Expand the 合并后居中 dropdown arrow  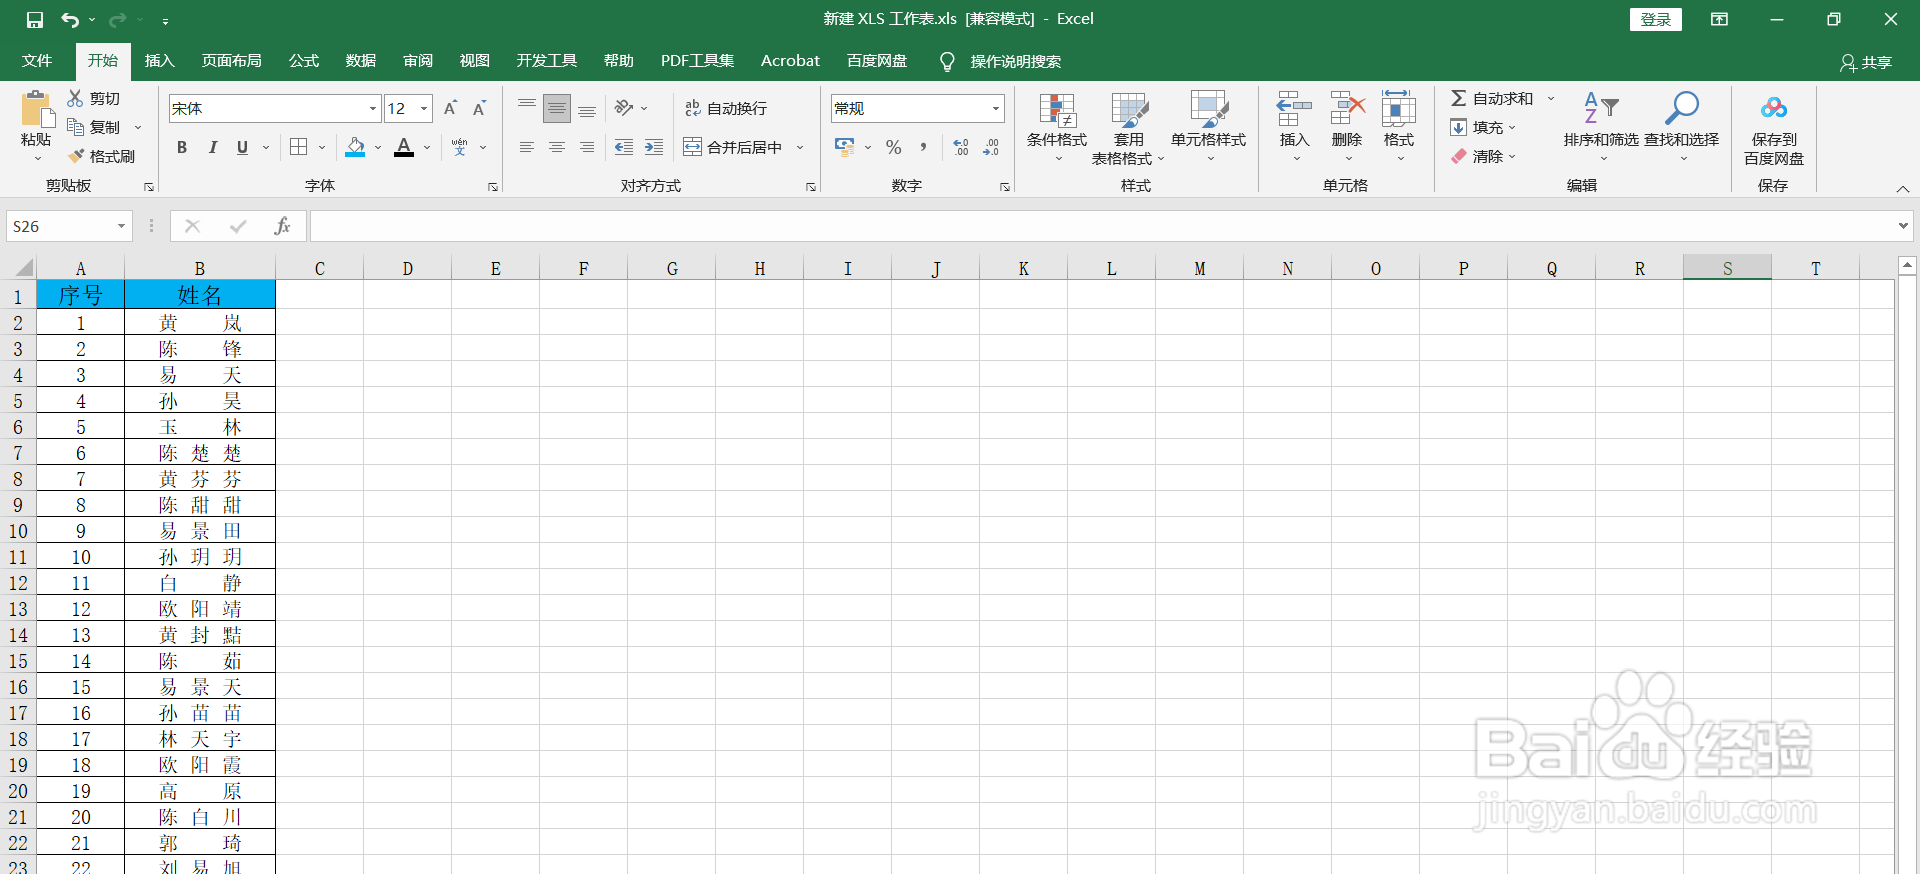tap(800, 147)
